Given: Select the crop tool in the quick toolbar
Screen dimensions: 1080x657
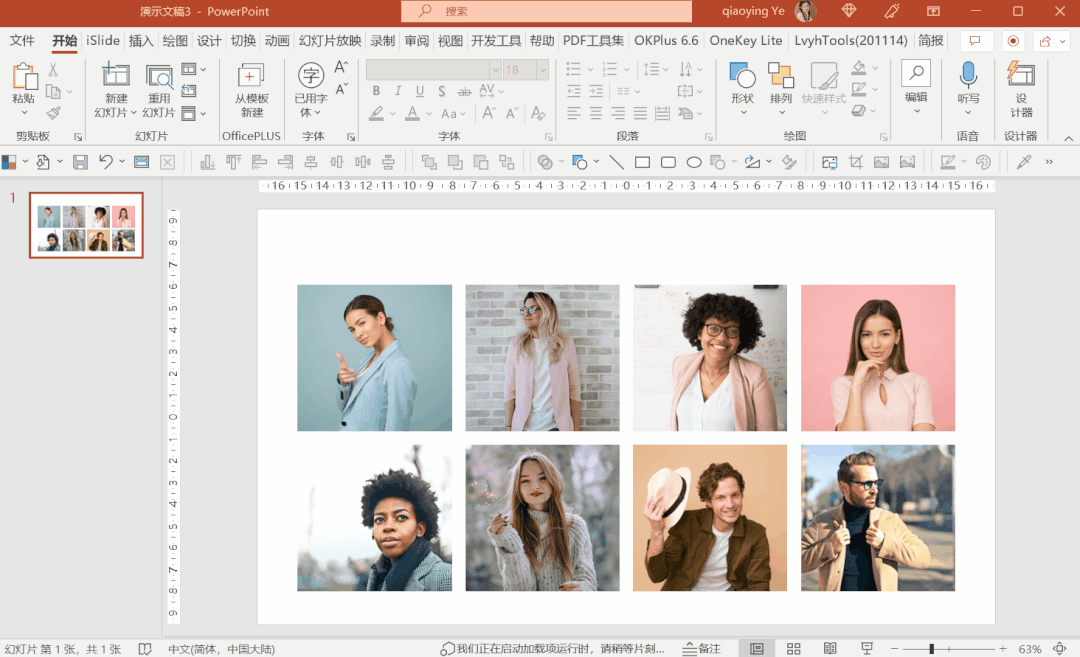Looking at the screenshot, I should pos(856,162).
